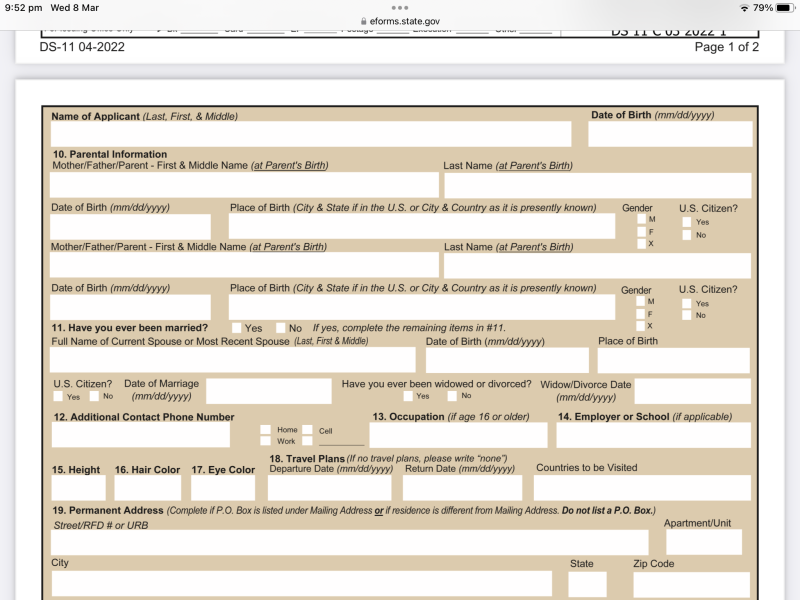Check the Home phone type box
This screenshot has height=600, width=800.
point(265,430)
